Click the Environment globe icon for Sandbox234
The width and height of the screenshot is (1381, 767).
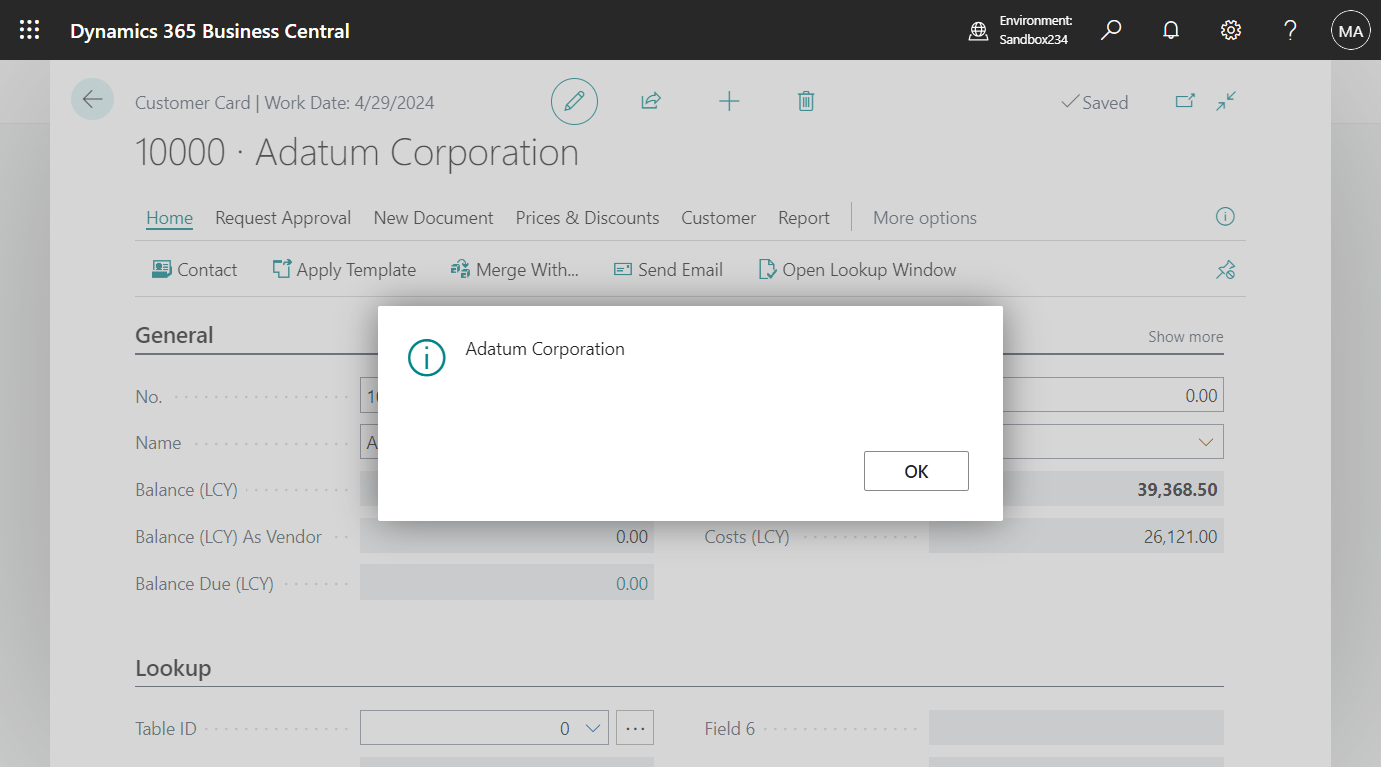(x=977, y=30)
